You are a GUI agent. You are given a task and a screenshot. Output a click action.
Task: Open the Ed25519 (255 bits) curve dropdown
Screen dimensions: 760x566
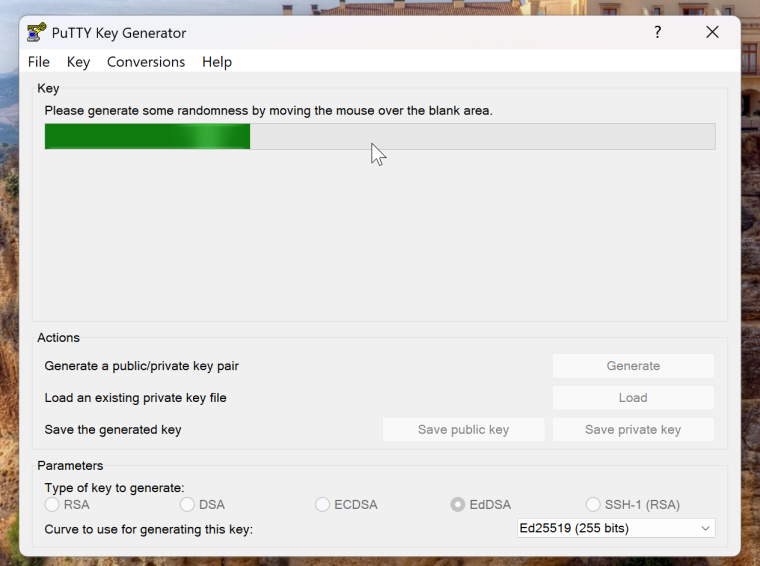tap(616, 528)
